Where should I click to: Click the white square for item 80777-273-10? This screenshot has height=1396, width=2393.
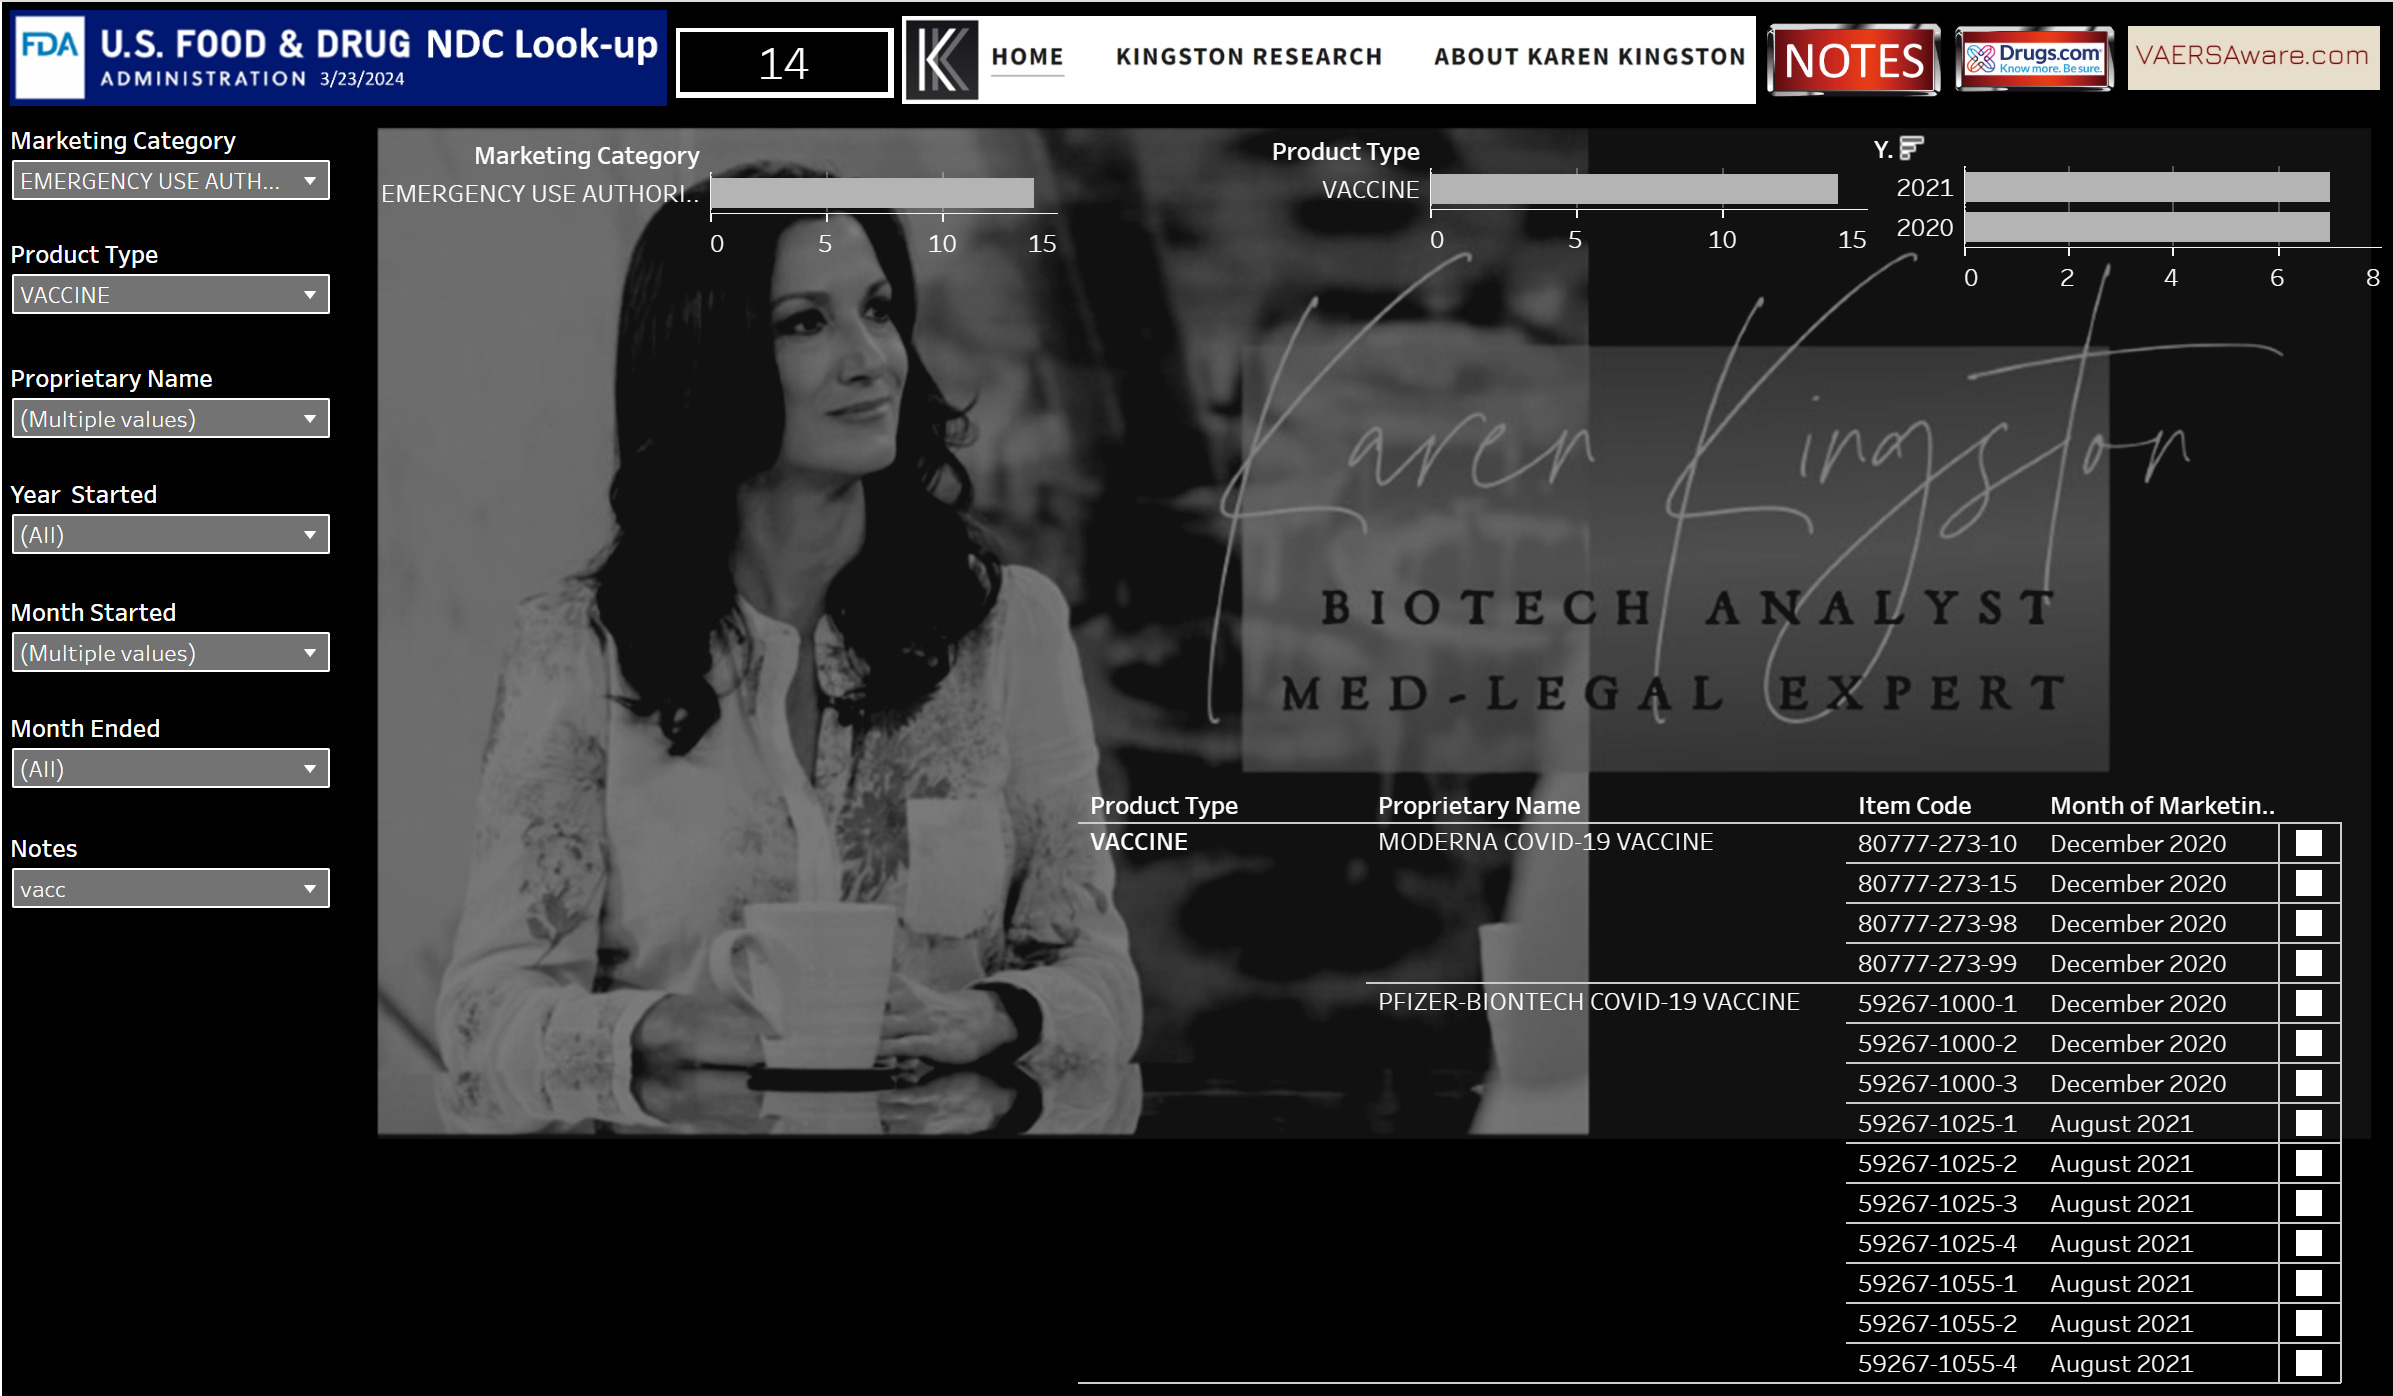point(2308,843)
